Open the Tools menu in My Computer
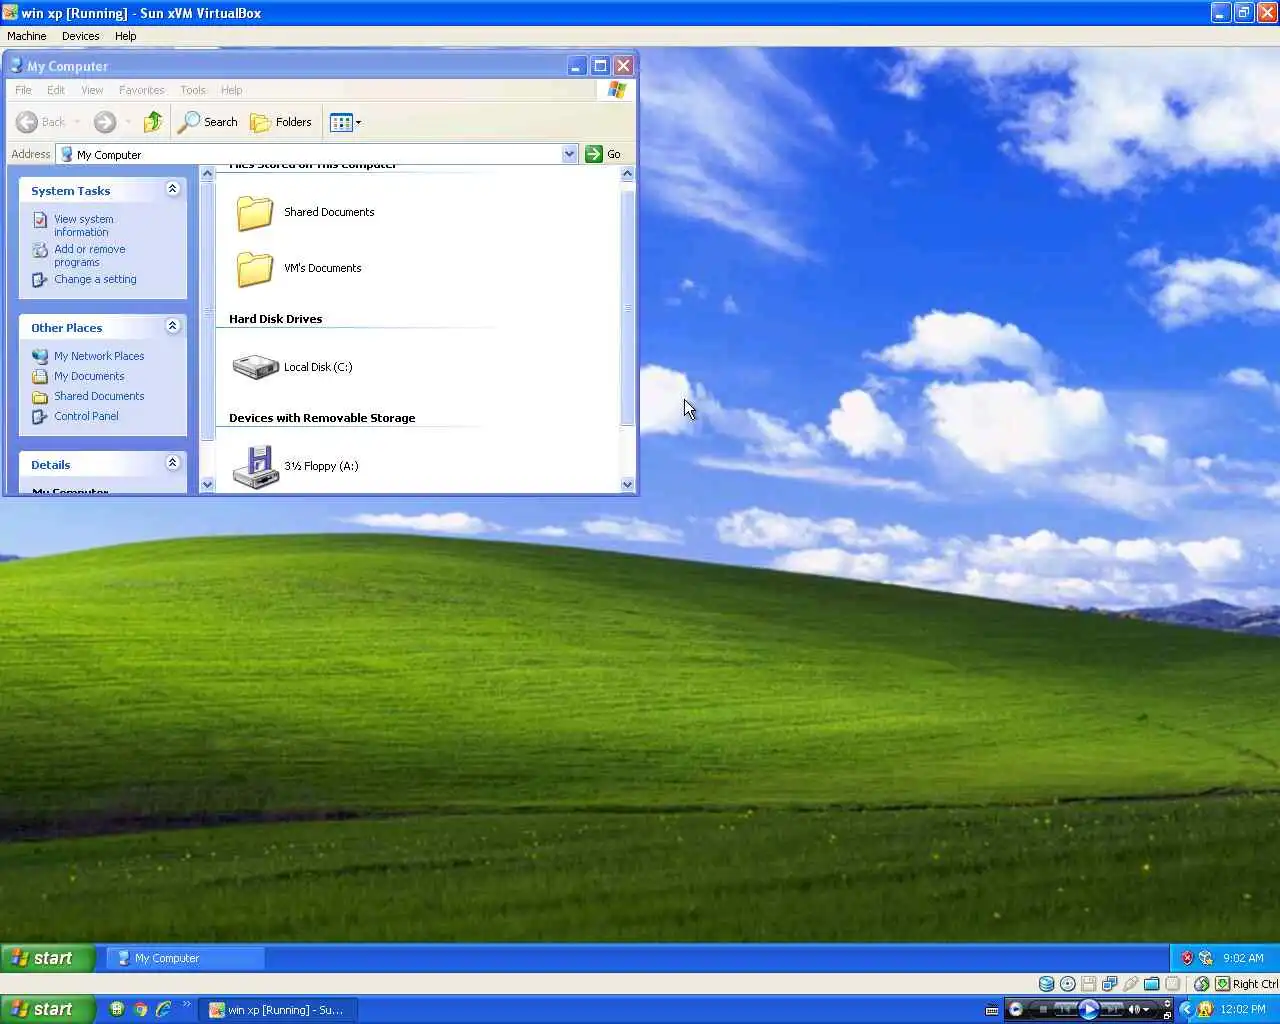 [193, 90]
